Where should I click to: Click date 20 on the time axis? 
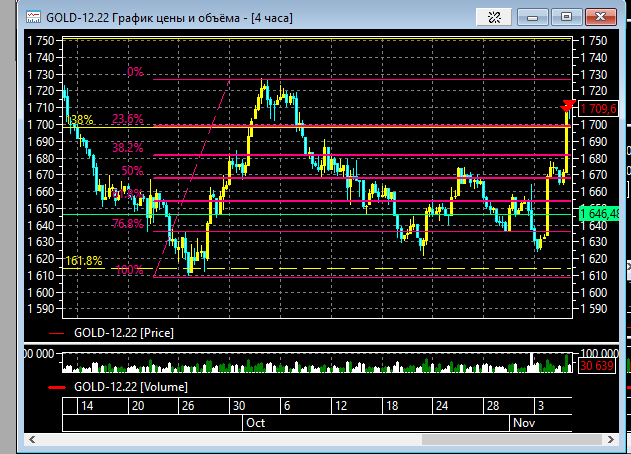[x=138, y=406]
